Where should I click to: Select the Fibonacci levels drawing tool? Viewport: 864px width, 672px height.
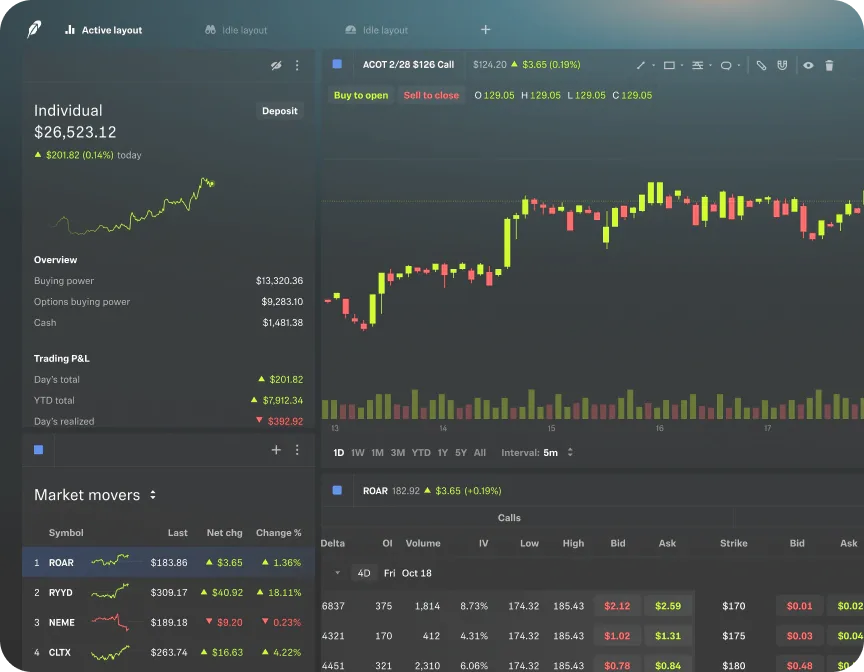point(698,66)
